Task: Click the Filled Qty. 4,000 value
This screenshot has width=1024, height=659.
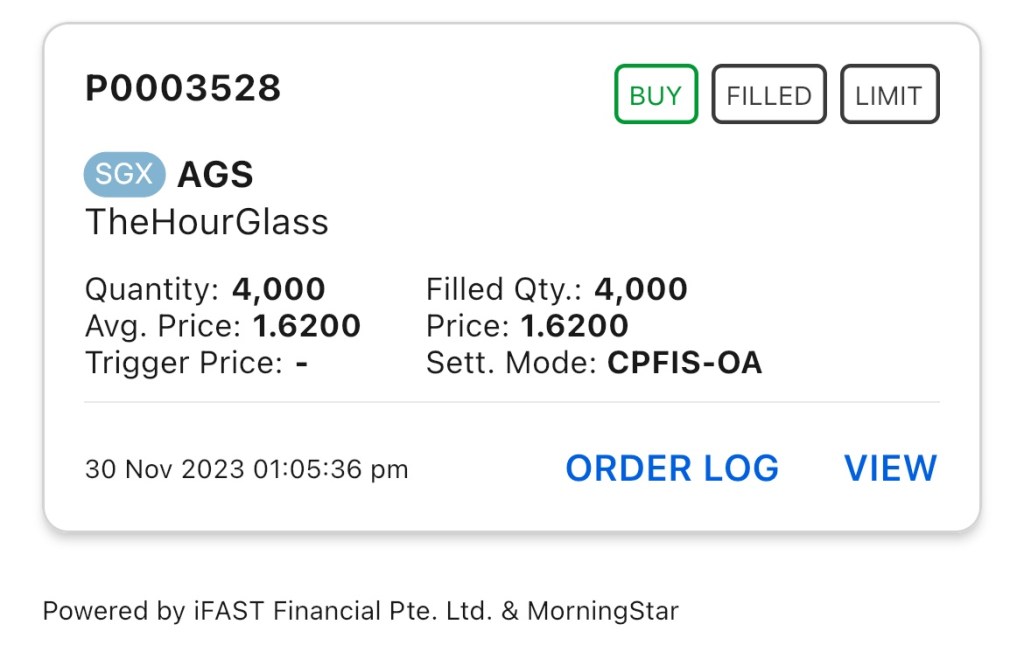Action: click(x=640, y=290)
